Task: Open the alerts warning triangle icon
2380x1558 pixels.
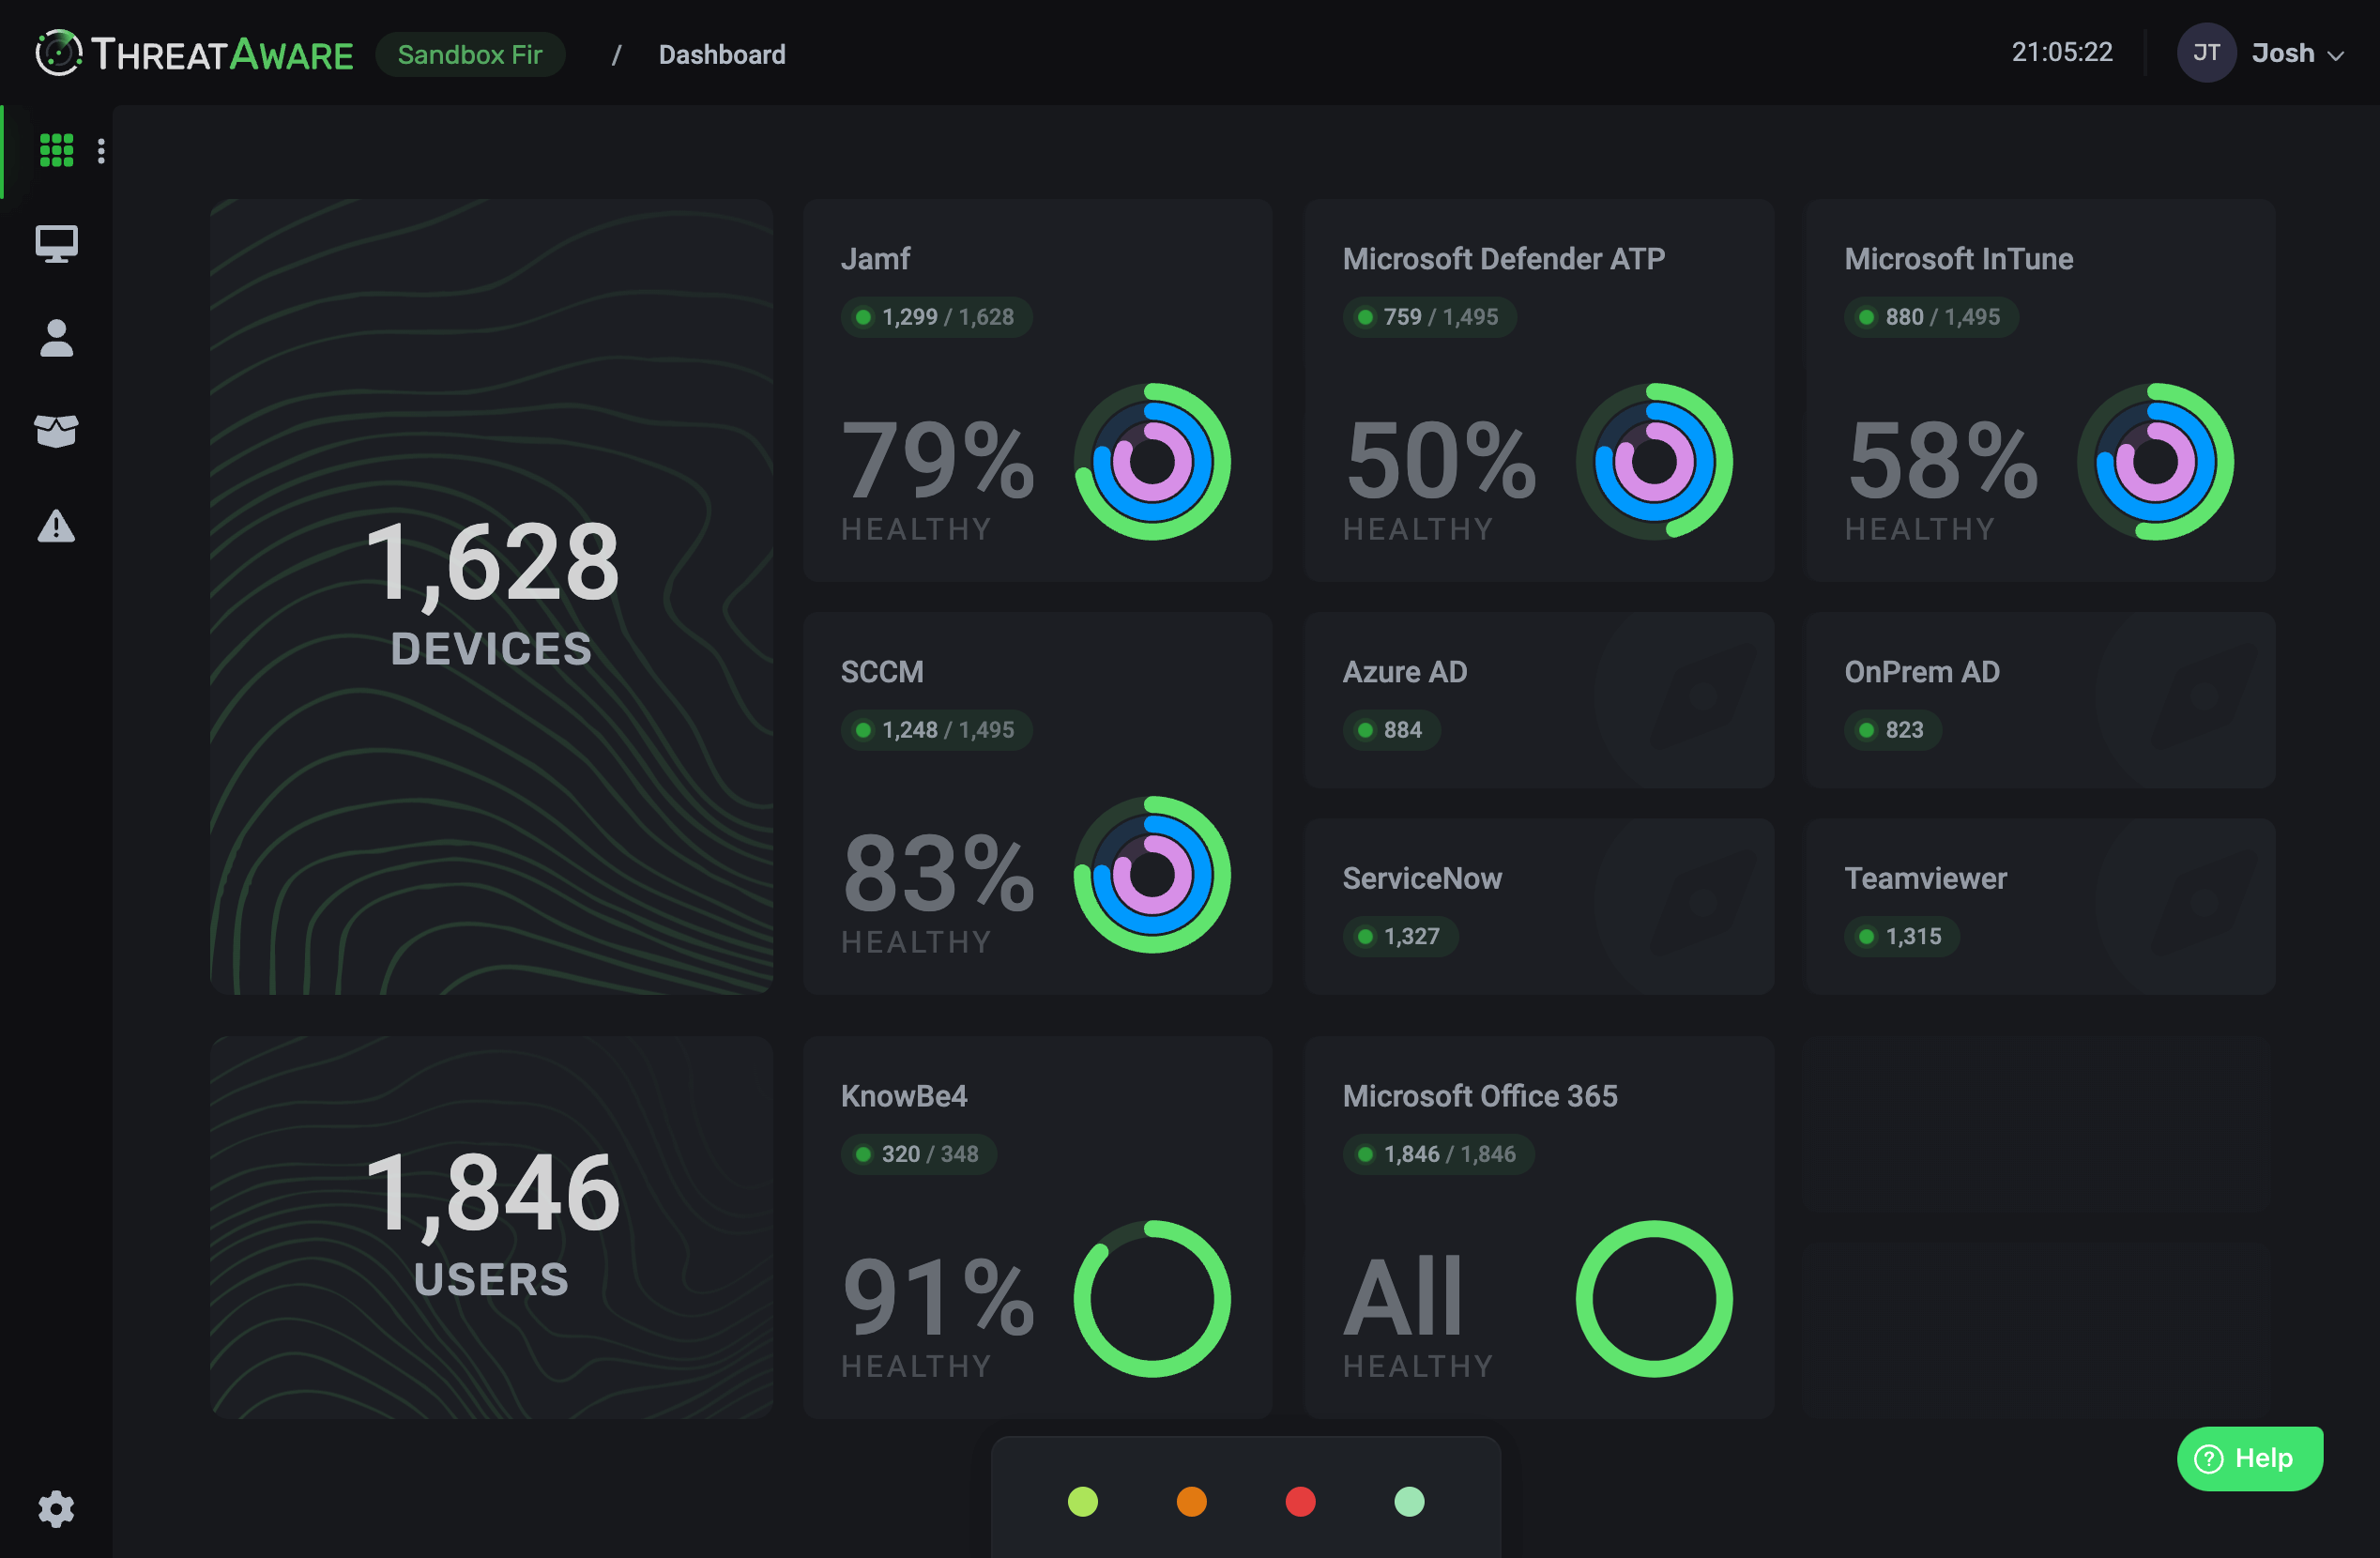Action: pyautogui.click(x=56, y=526)
